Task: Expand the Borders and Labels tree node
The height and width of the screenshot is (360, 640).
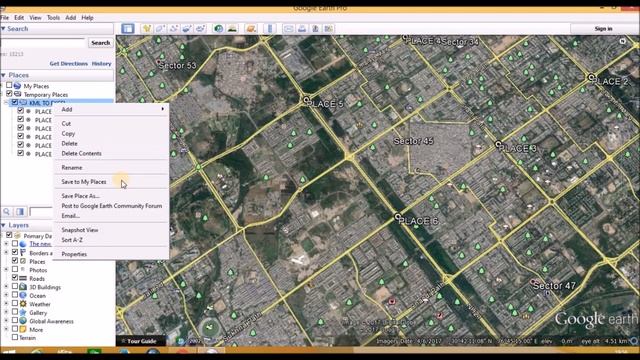Action: point(6,253)
